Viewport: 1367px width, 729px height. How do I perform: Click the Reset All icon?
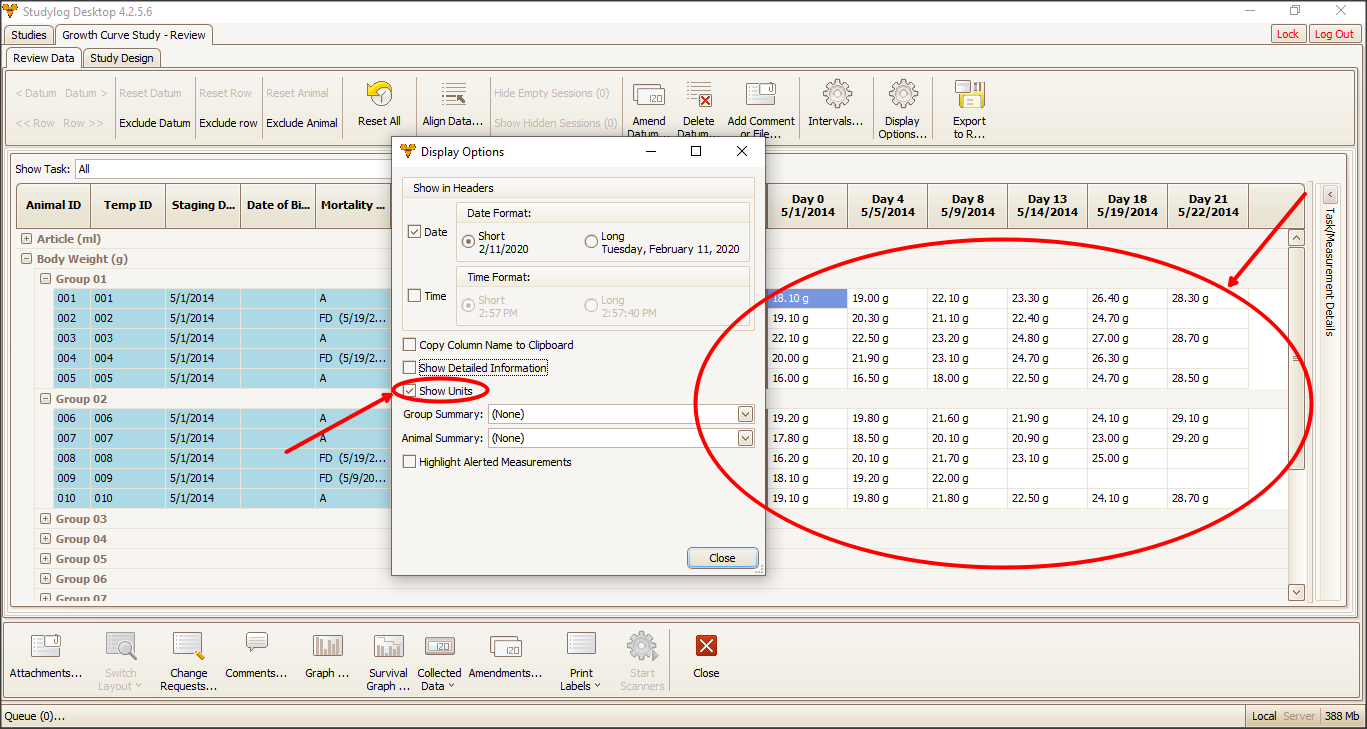coord(379,95)
